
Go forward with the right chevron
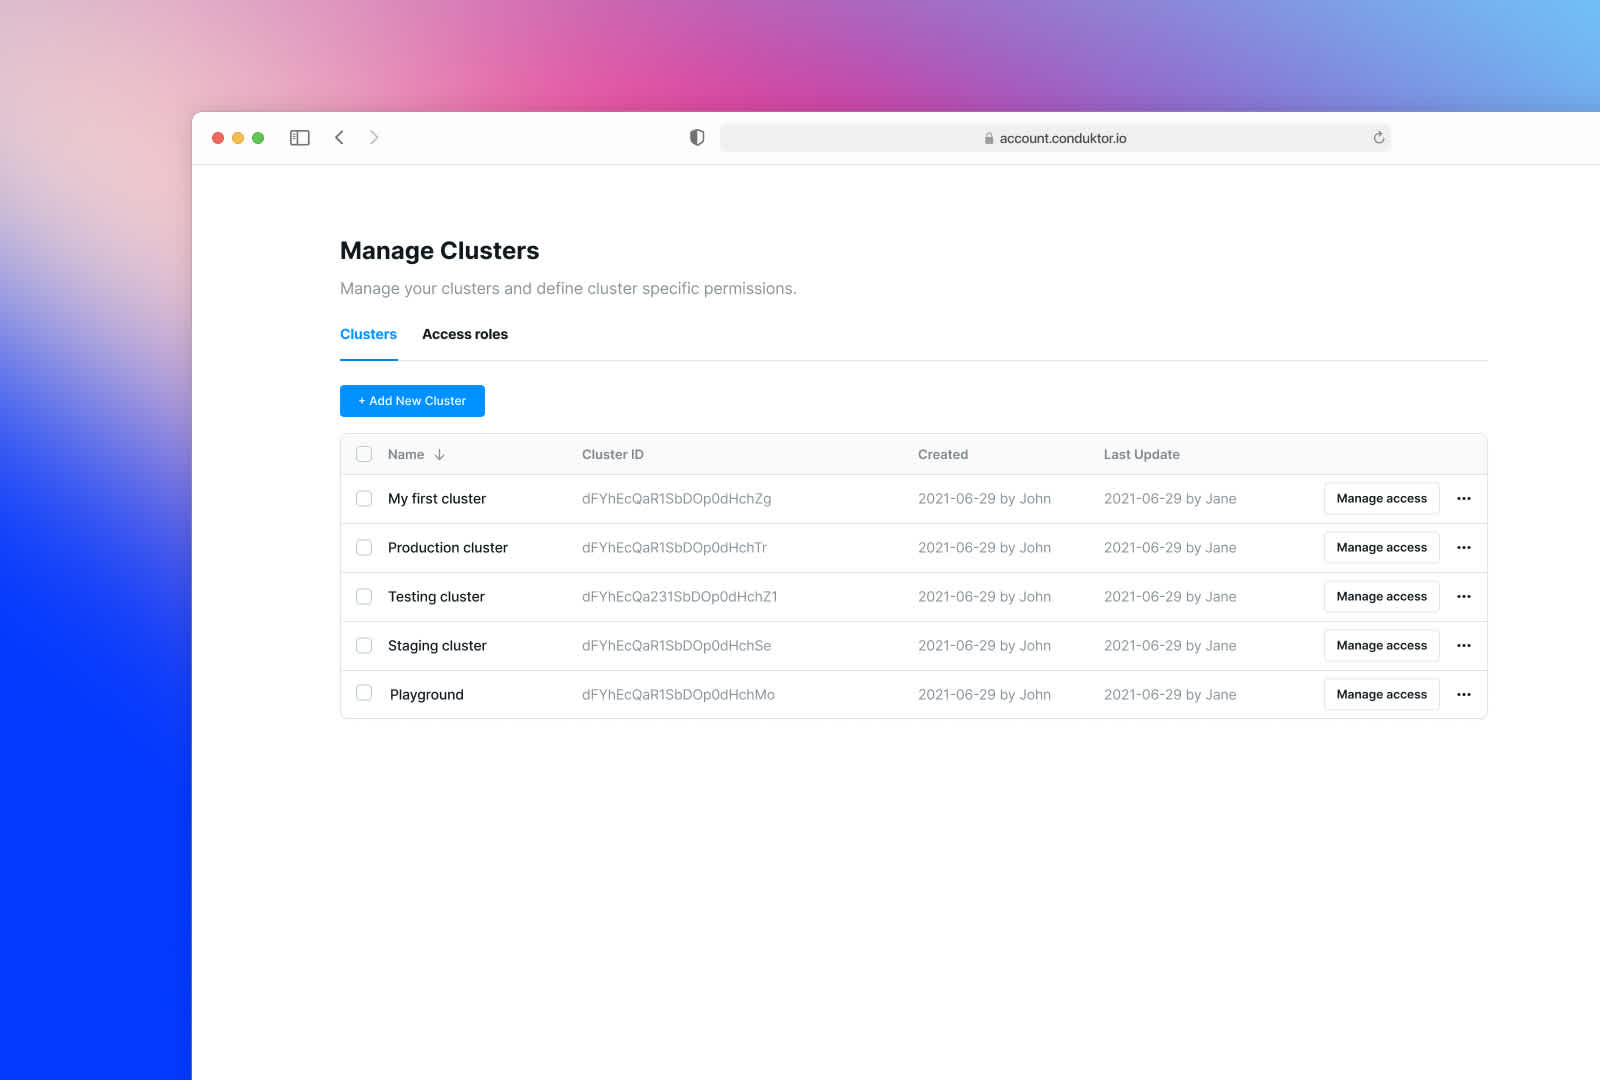[x=374, y=138]
